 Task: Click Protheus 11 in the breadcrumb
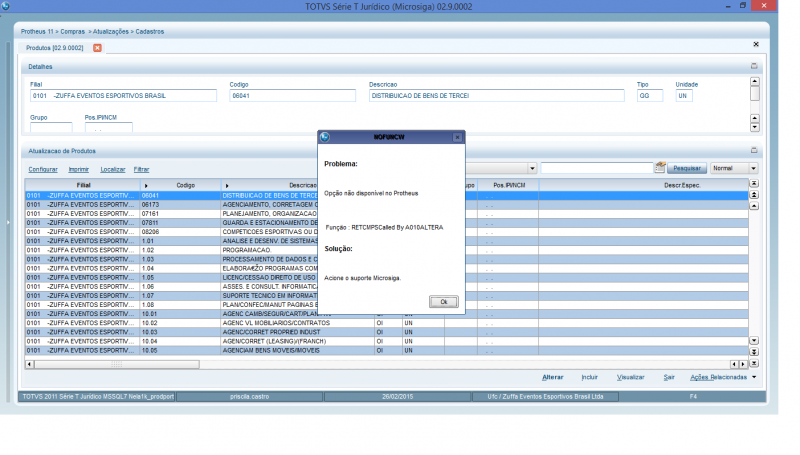pos(37,32)
